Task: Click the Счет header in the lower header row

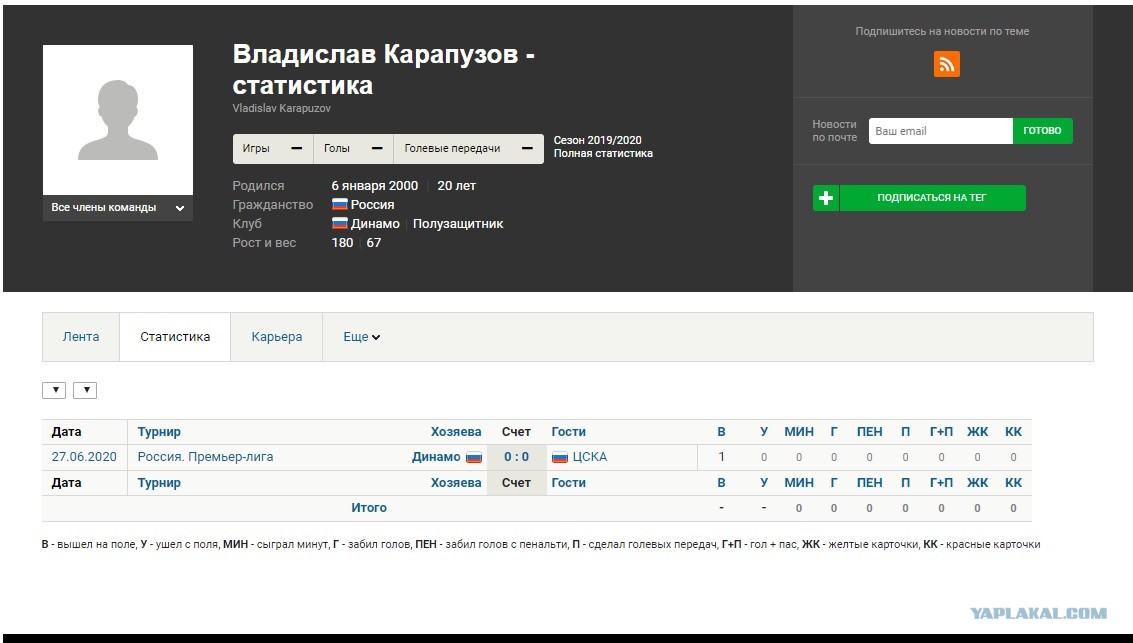Action: [x=517, y=483]
